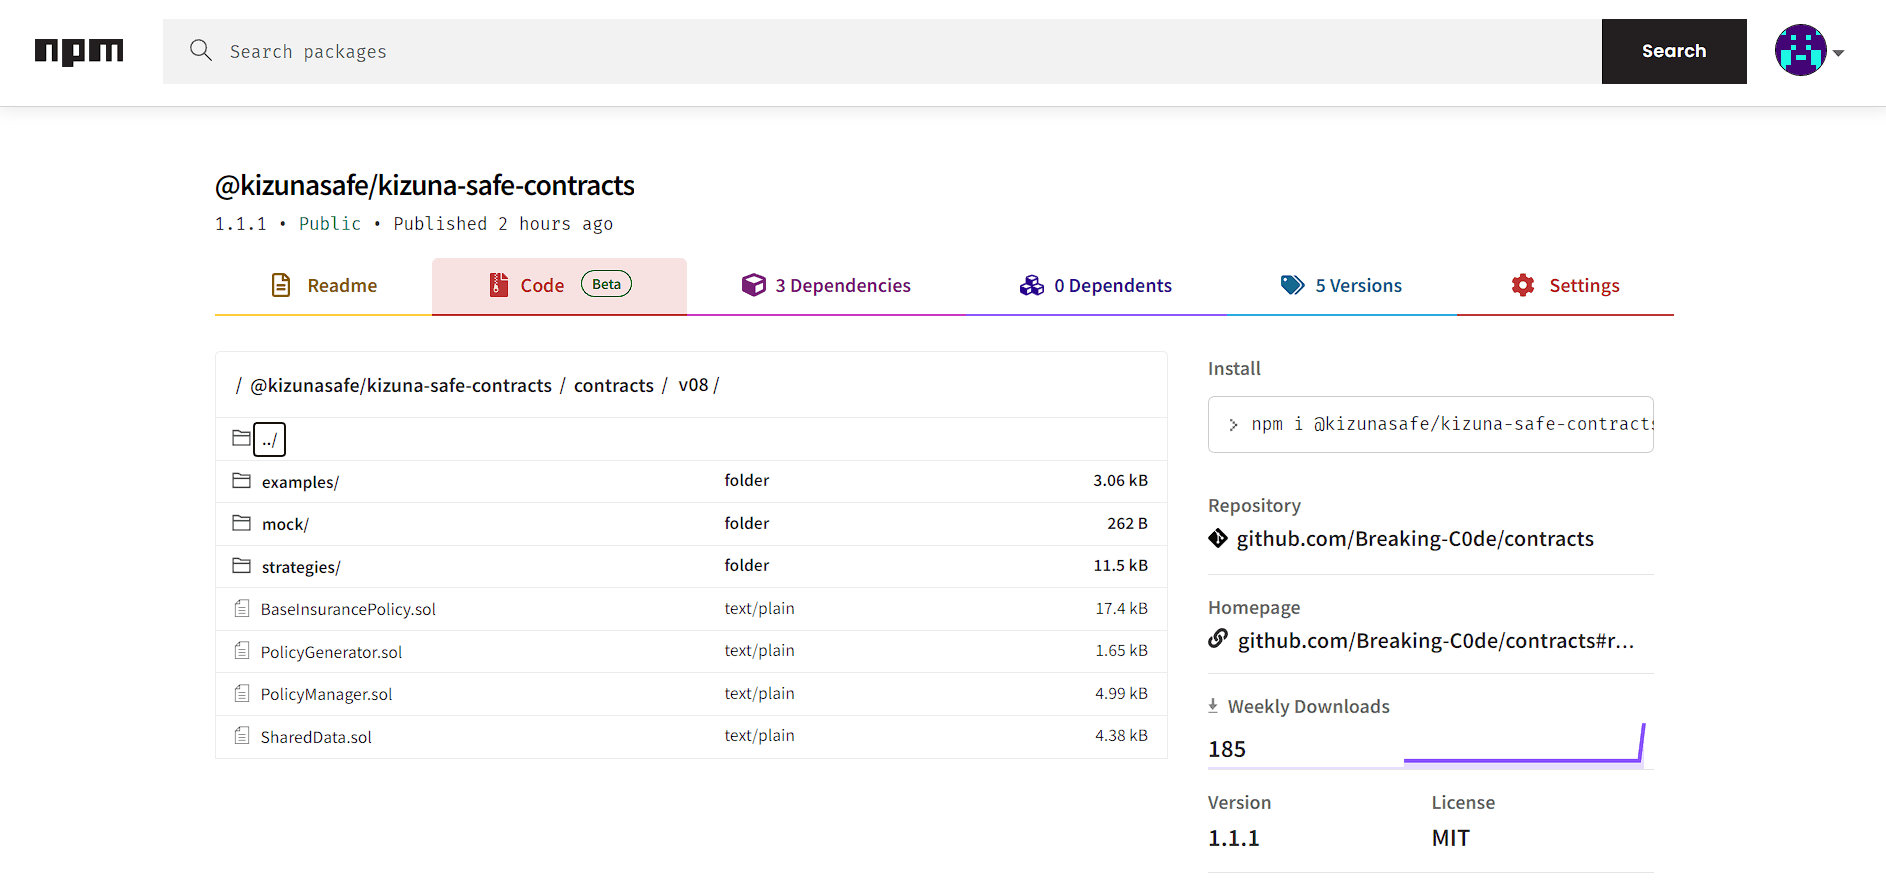Click the folder type of mock/

click(747, 524)
